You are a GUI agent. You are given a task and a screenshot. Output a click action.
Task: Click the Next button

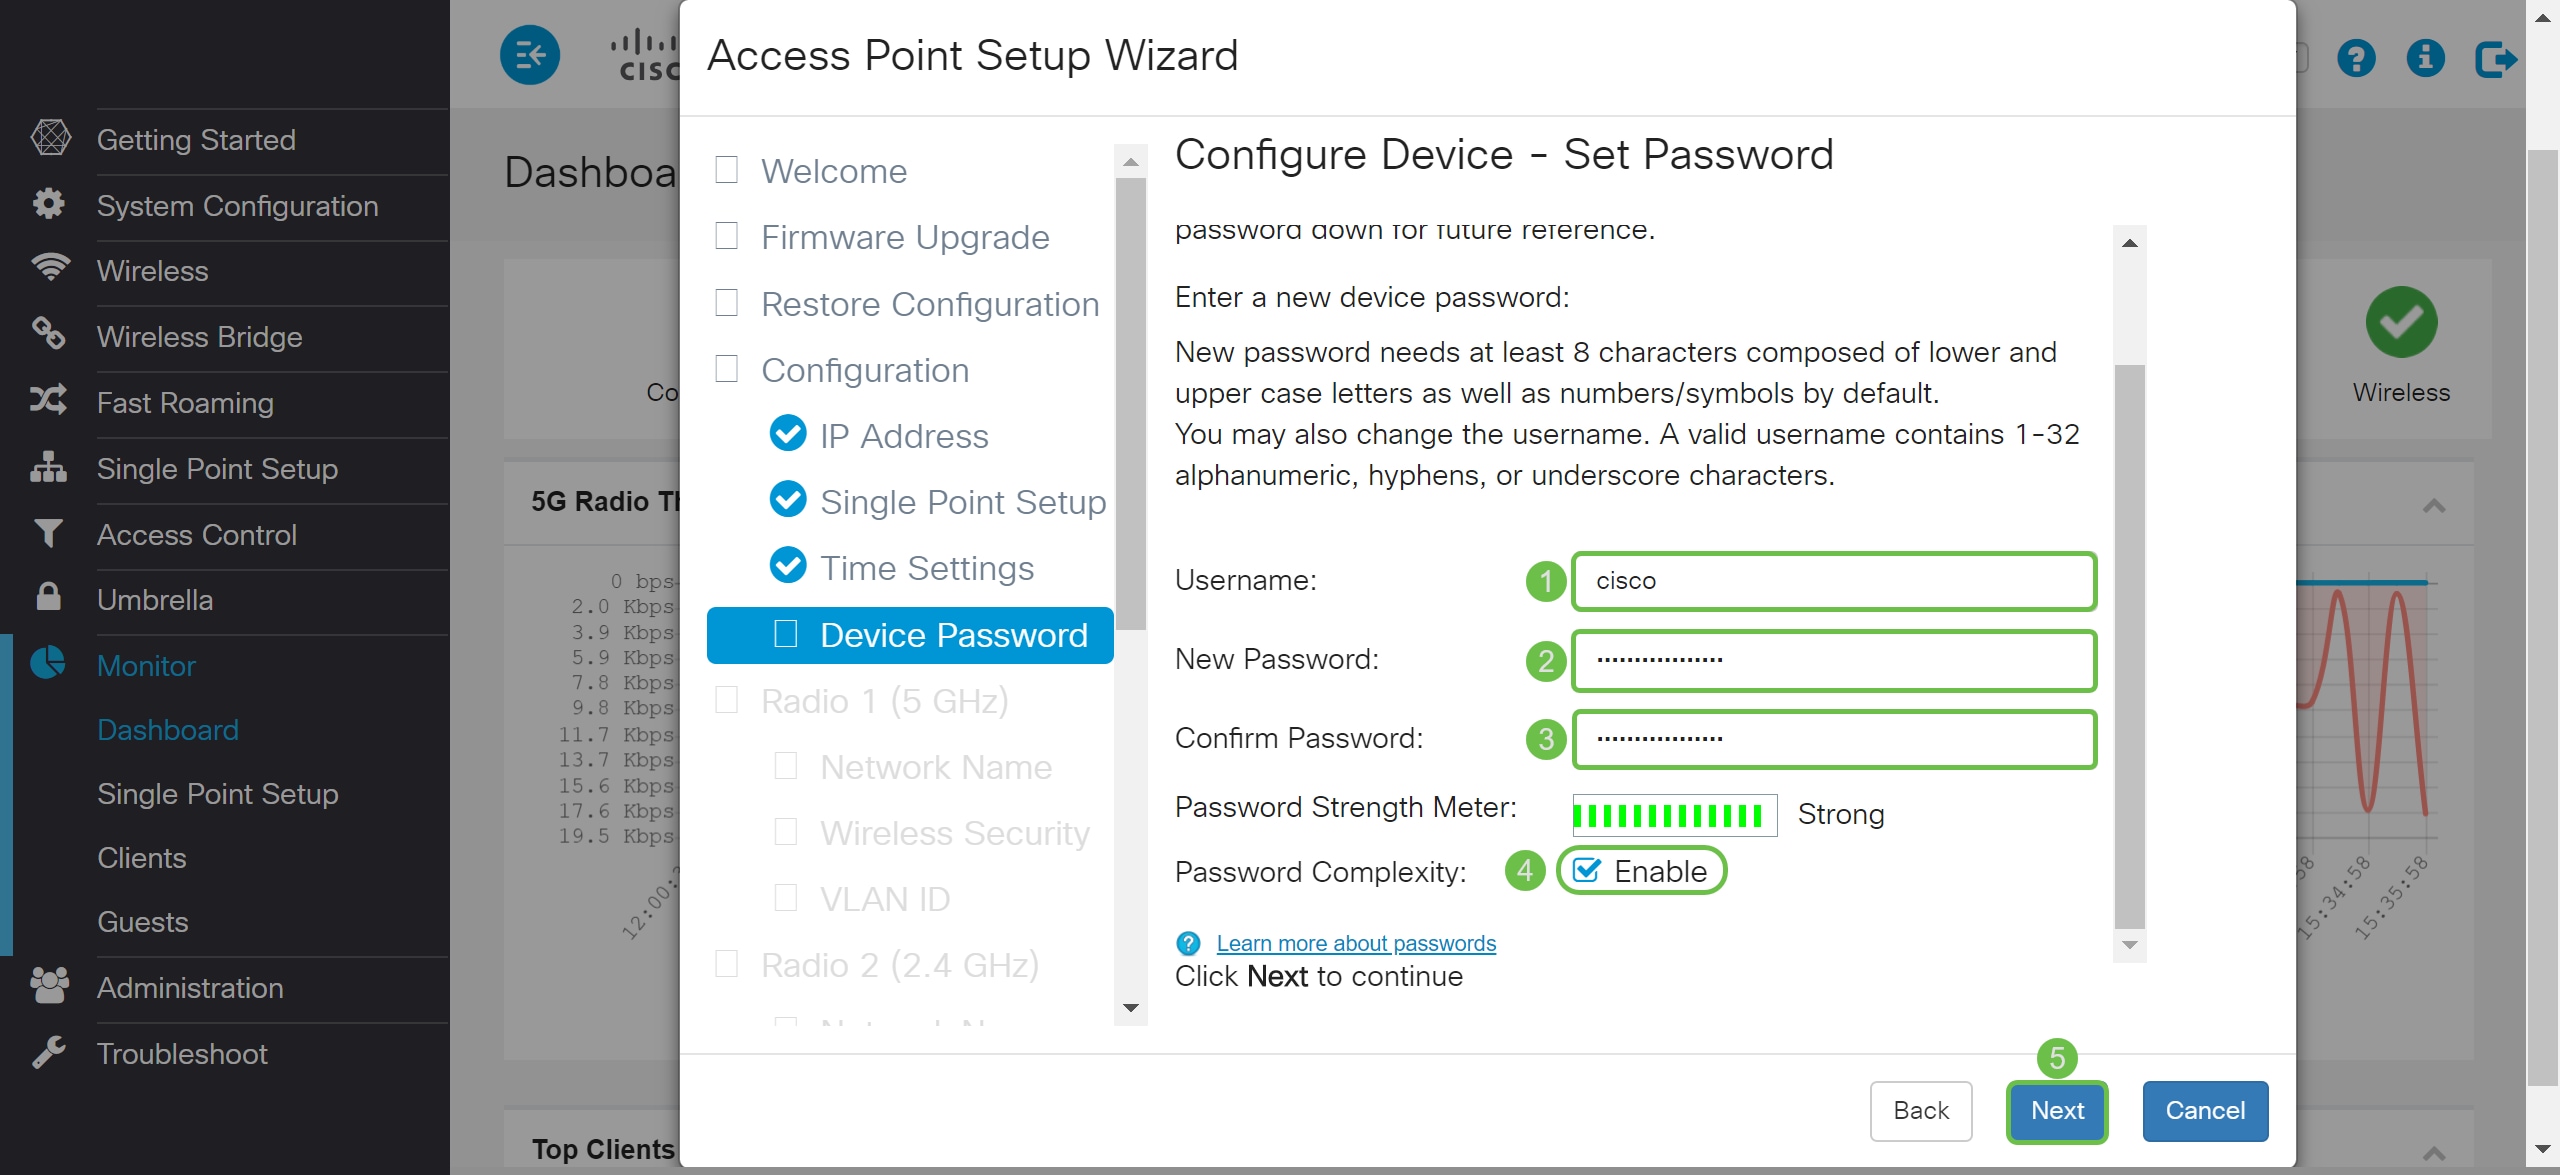click(x=2057, y=1110)
